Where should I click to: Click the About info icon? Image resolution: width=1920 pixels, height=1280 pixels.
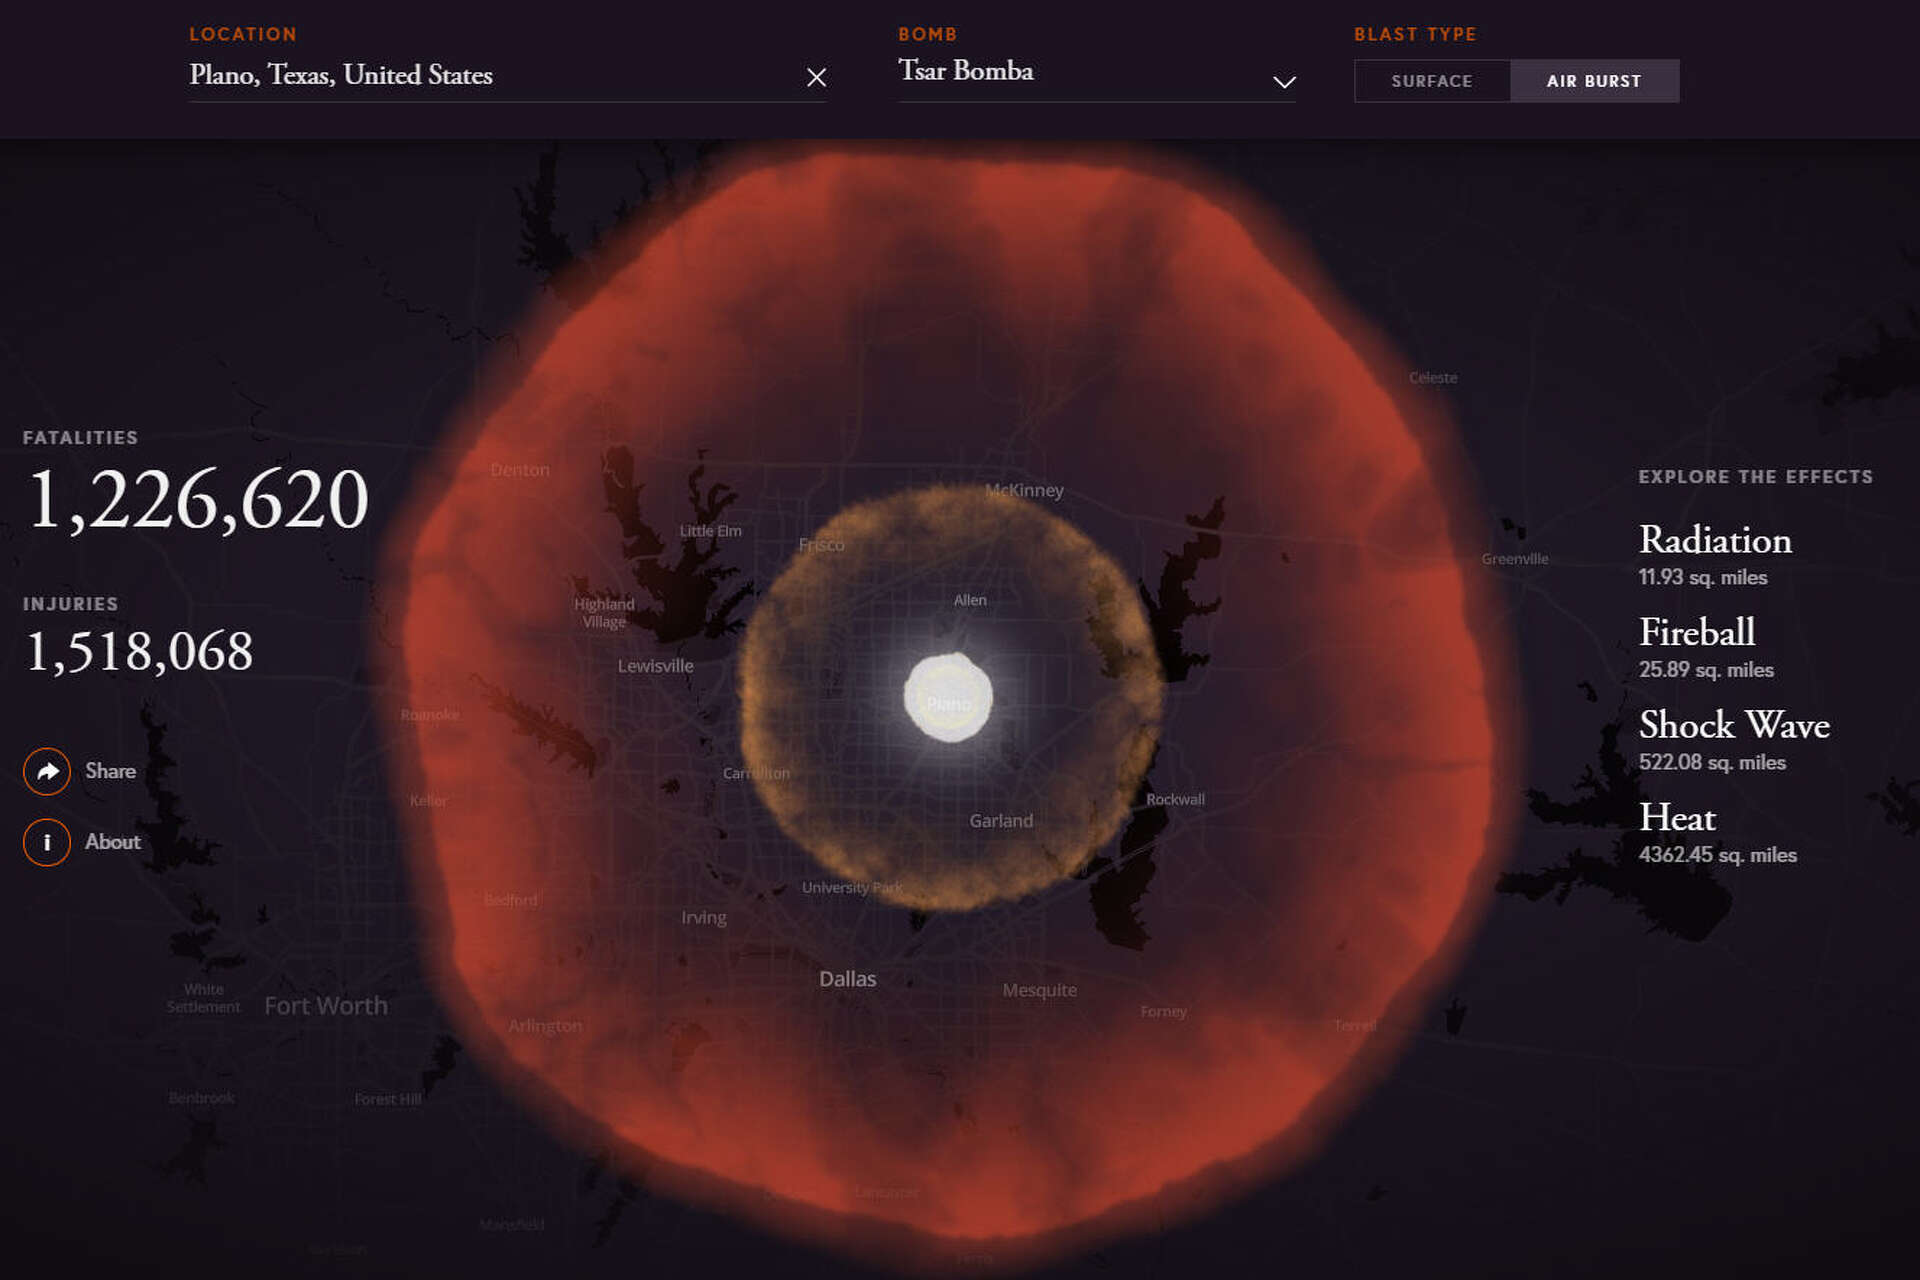(47, 842)
